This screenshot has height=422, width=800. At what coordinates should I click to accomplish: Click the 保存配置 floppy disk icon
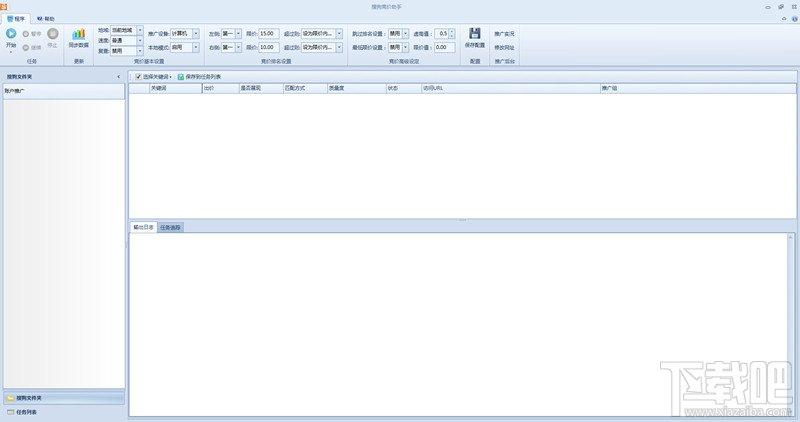pyautogui.click(x=475, y=34)
